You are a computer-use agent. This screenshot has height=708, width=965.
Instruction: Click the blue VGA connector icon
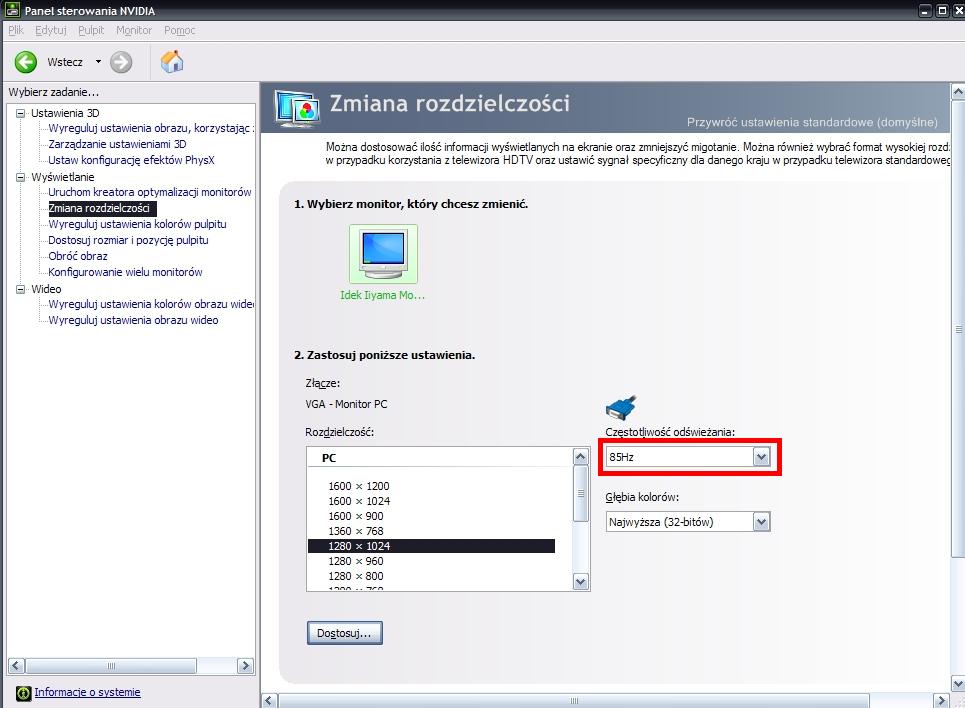point(621,408)
